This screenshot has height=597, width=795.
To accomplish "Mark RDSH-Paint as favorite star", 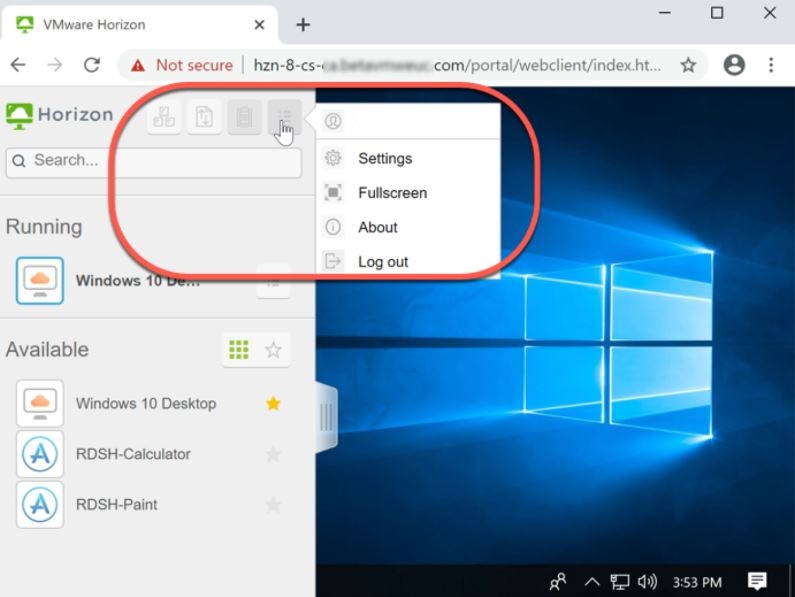I will pos(273,505).
